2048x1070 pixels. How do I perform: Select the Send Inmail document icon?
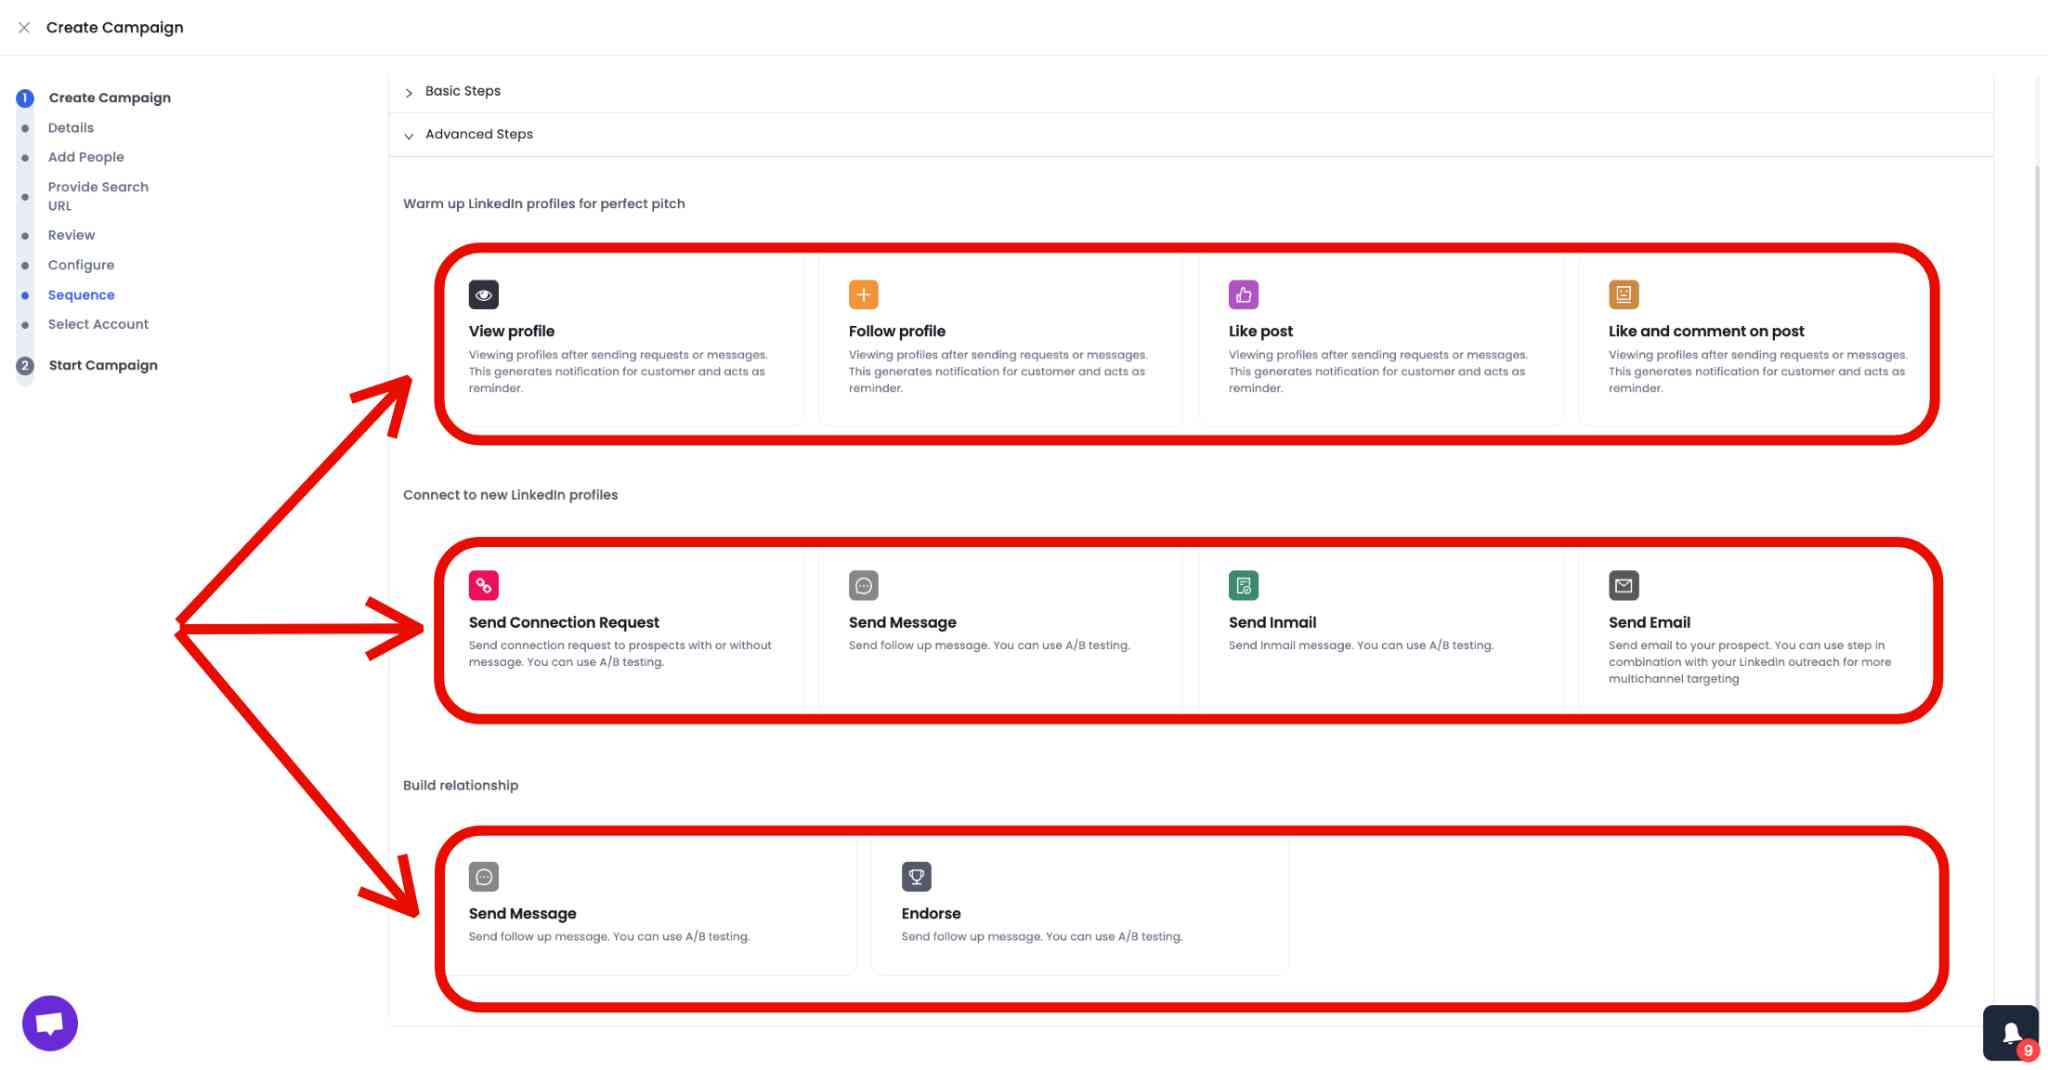[x=1243, y=585]
